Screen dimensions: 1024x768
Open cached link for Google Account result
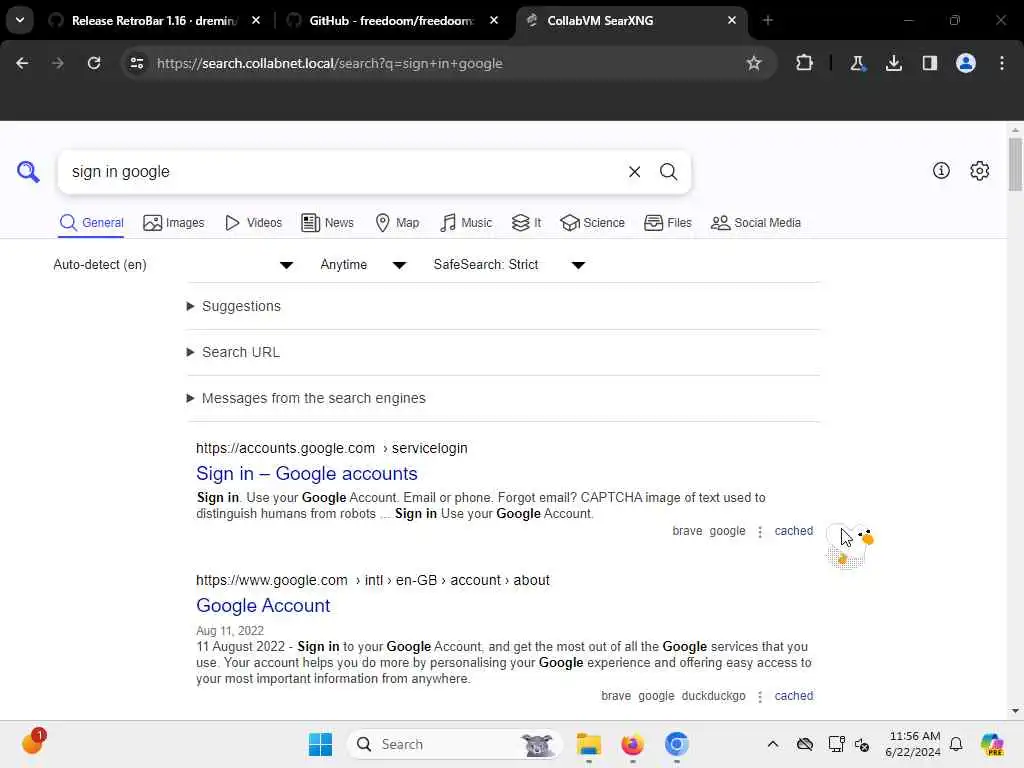coord(793,696)
